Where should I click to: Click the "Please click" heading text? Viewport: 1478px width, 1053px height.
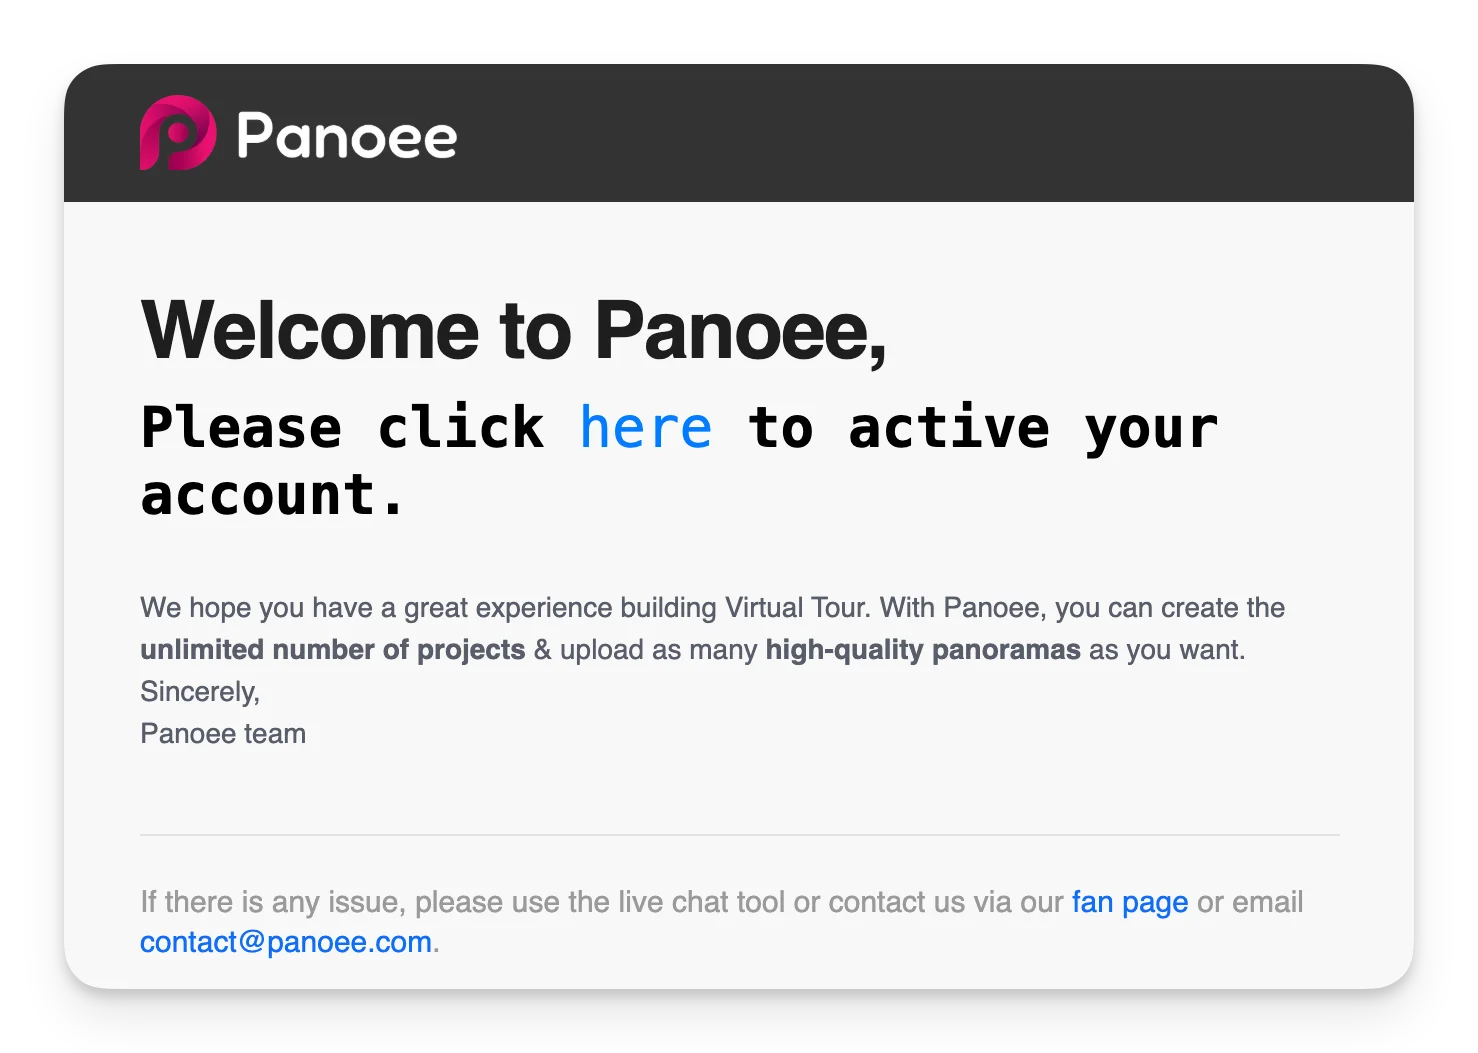(x=342, y=428)
